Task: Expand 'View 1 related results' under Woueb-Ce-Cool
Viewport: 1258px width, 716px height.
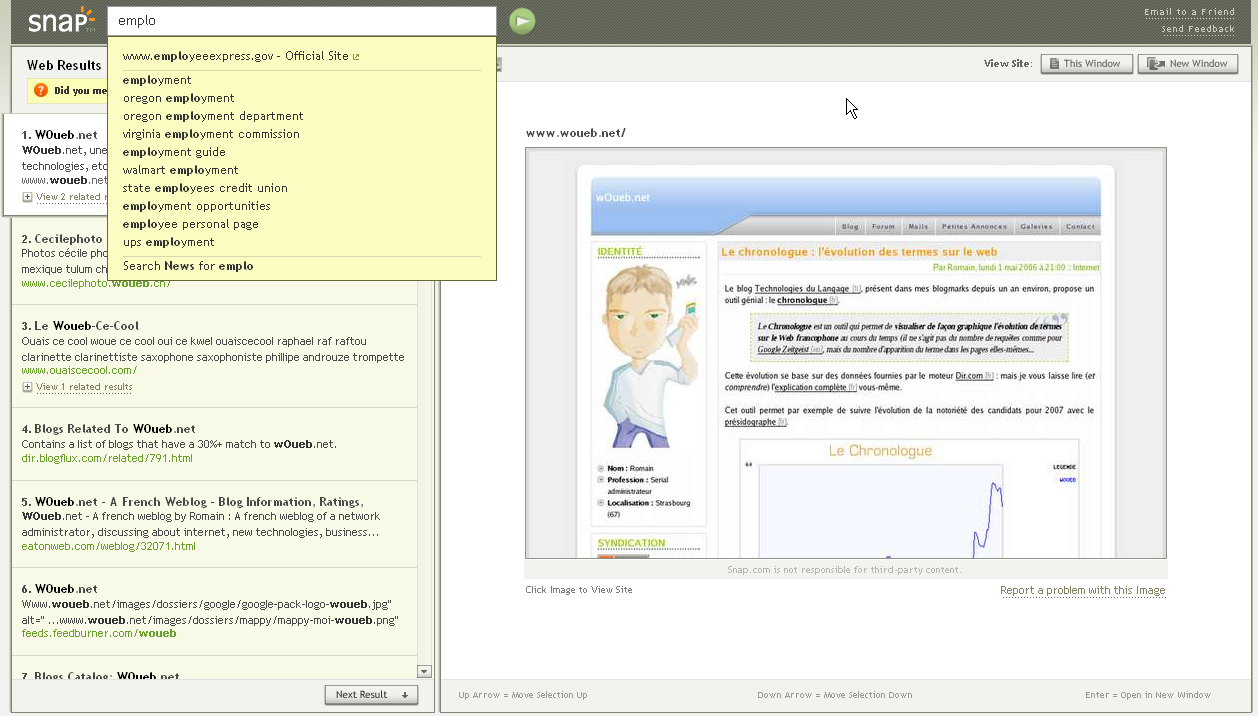Action: click(77, 387)
